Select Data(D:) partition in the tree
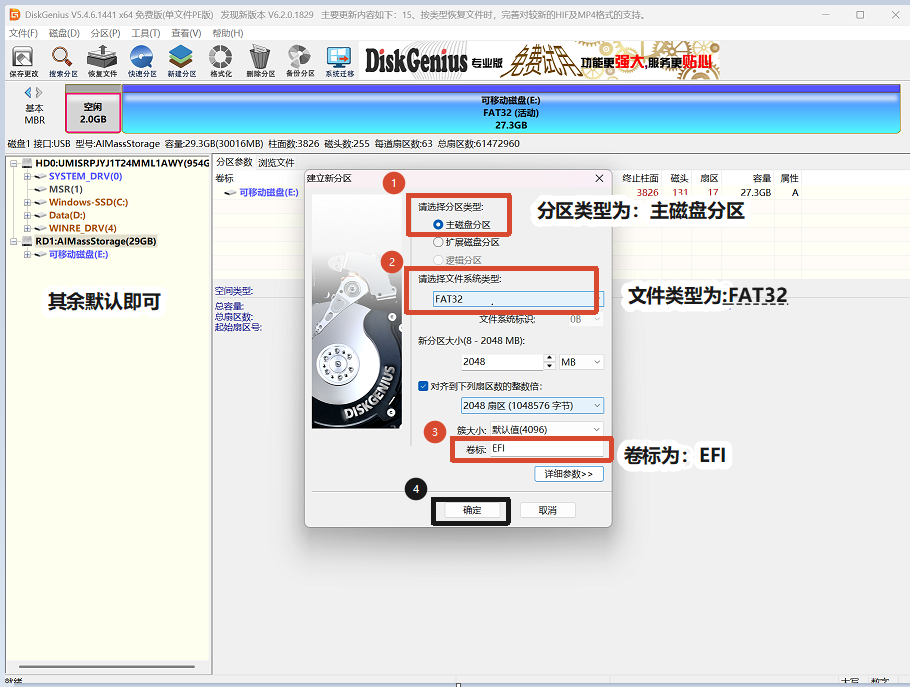910x687 pixels. [67, 215]
